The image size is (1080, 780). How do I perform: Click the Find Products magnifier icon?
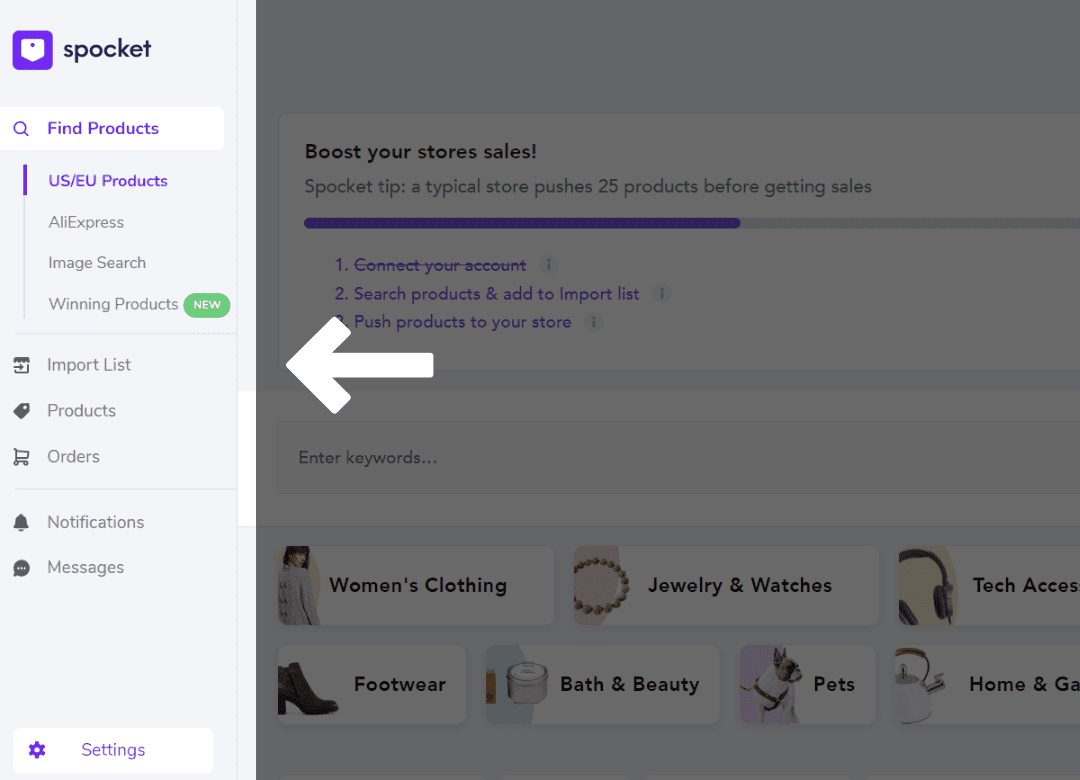[x=21, y=128]
